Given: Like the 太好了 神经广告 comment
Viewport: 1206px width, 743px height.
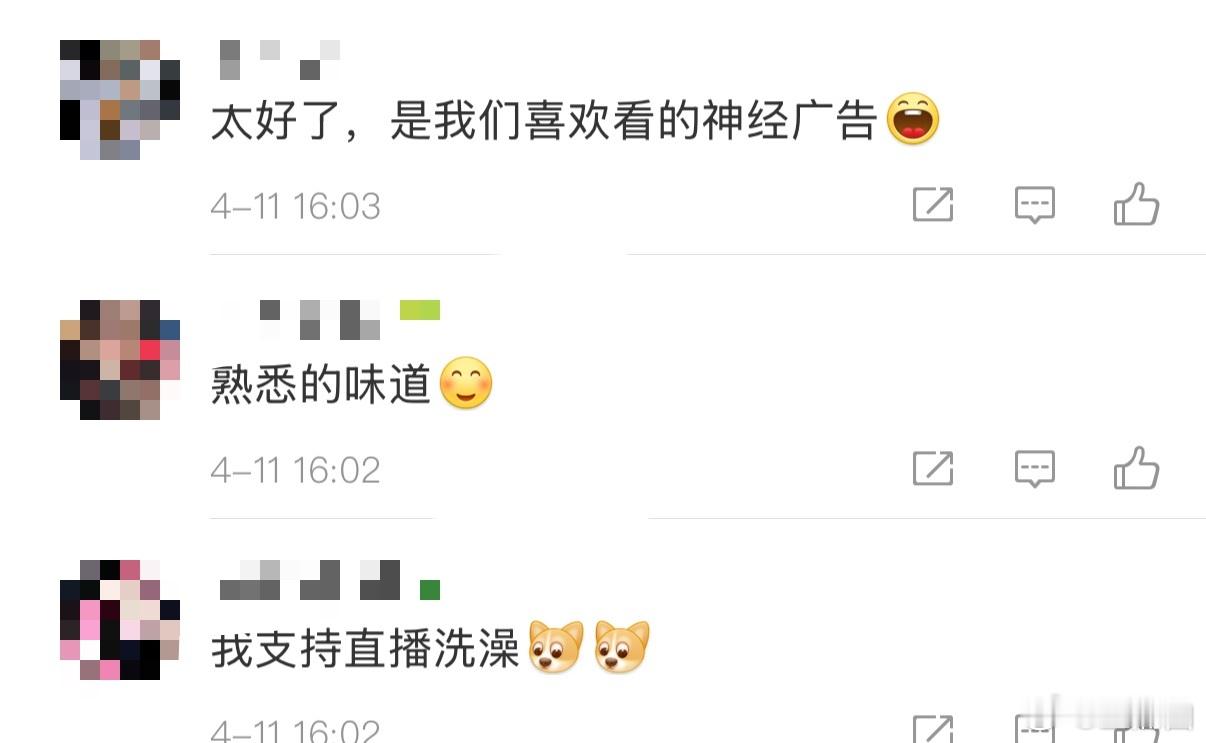Looking at the screenshot, I should (x=1137, y=204).
